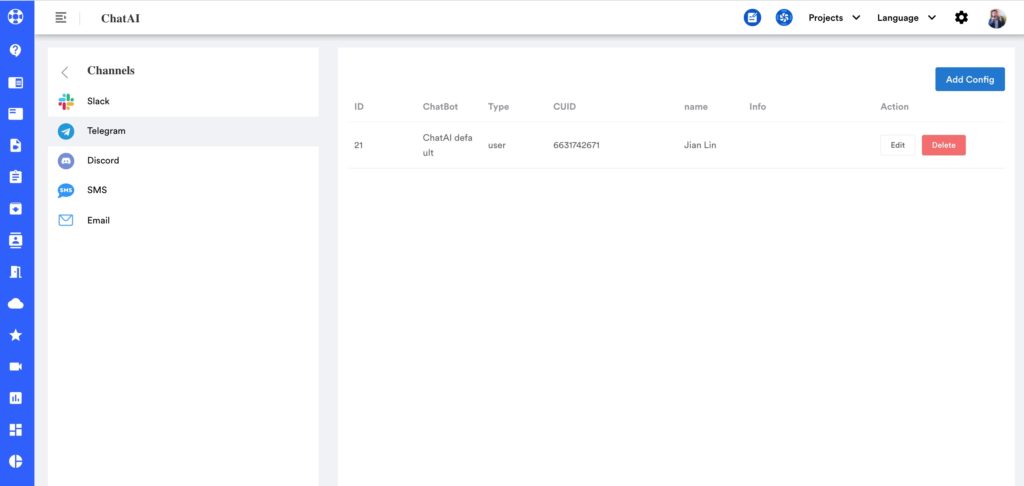Click the name column header
1024x486 pixels.
(x=696, y=106)
